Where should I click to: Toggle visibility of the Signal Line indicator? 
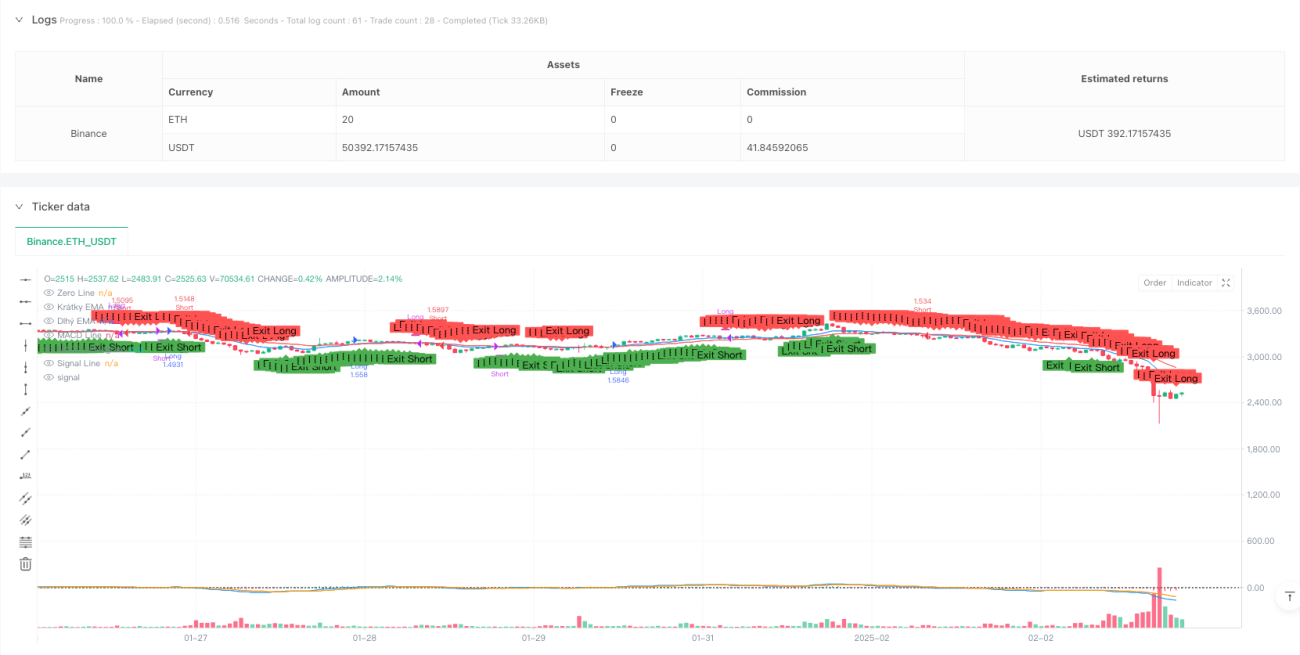point(48,363)
